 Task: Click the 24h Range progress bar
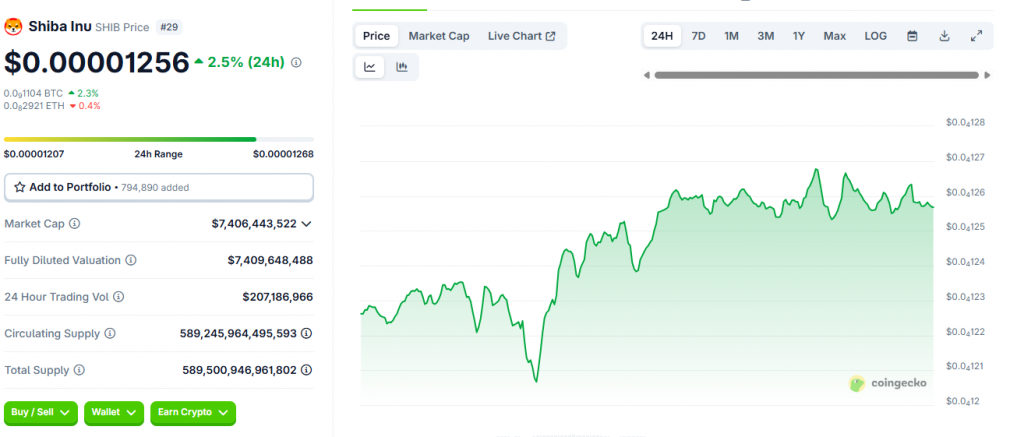pos(159,139)
